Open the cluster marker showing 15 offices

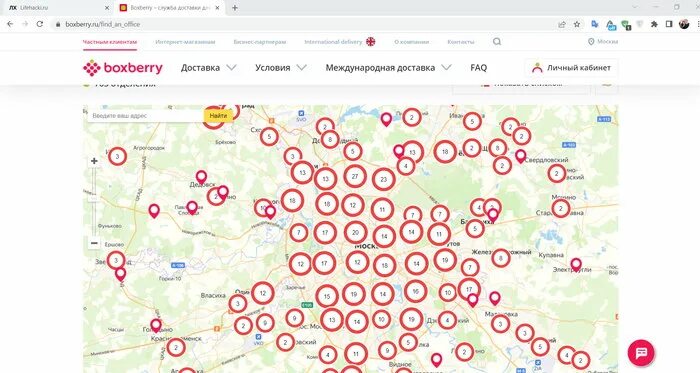[x=327, y=296]
